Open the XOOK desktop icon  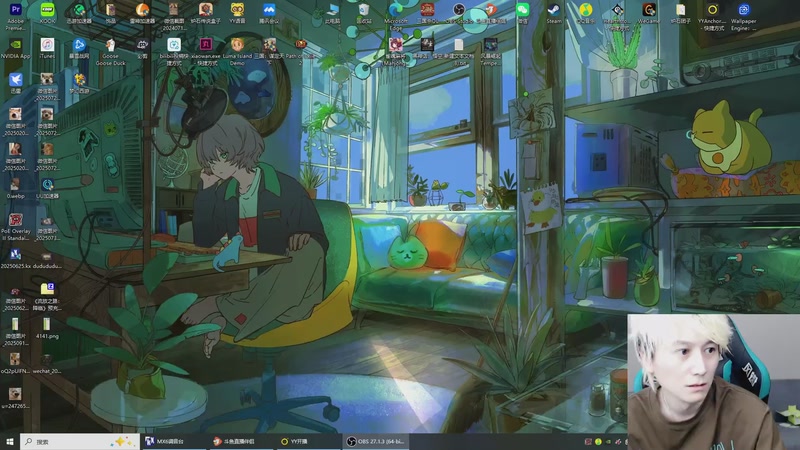[47, 13]
